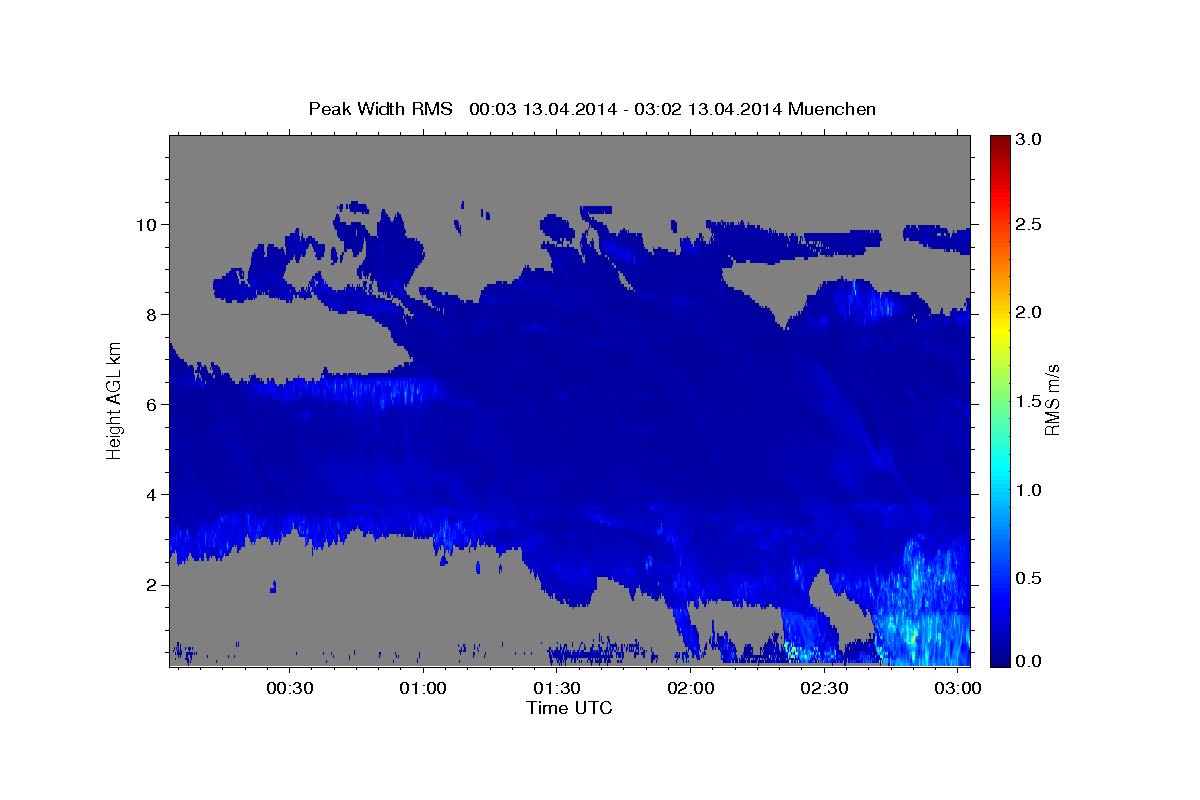Image resolution: width=1200 pixels, height=800 pixels.
Task: Click the 3.0 colorbar value
Action: point(1029,140)
